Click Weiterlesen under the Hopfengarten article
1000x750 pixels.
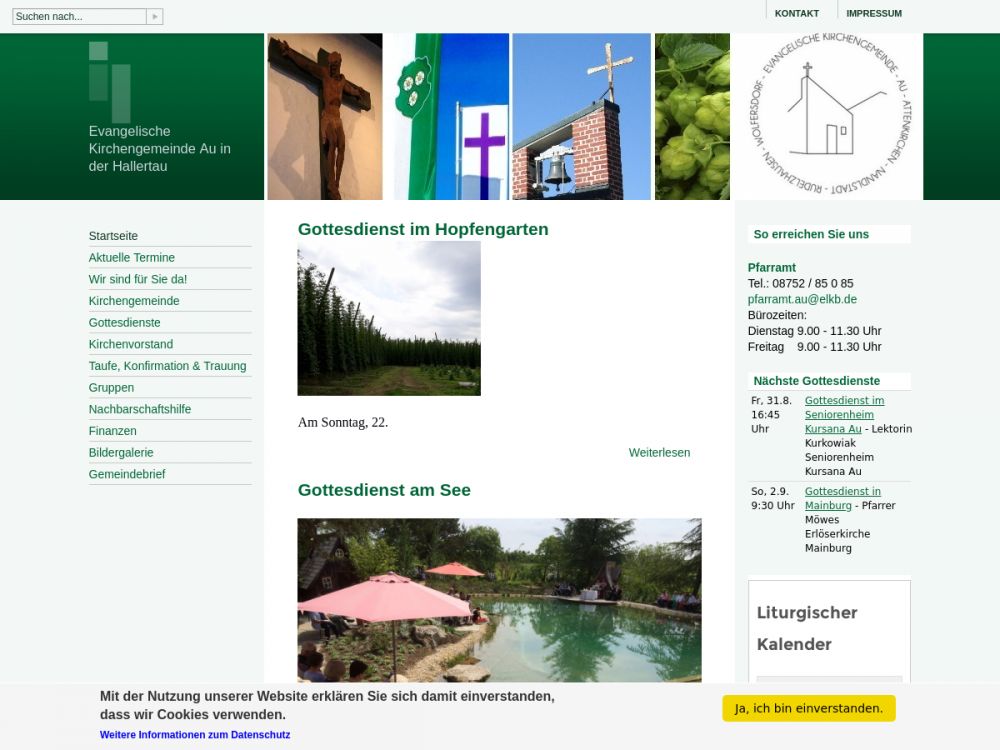(659, 453)
